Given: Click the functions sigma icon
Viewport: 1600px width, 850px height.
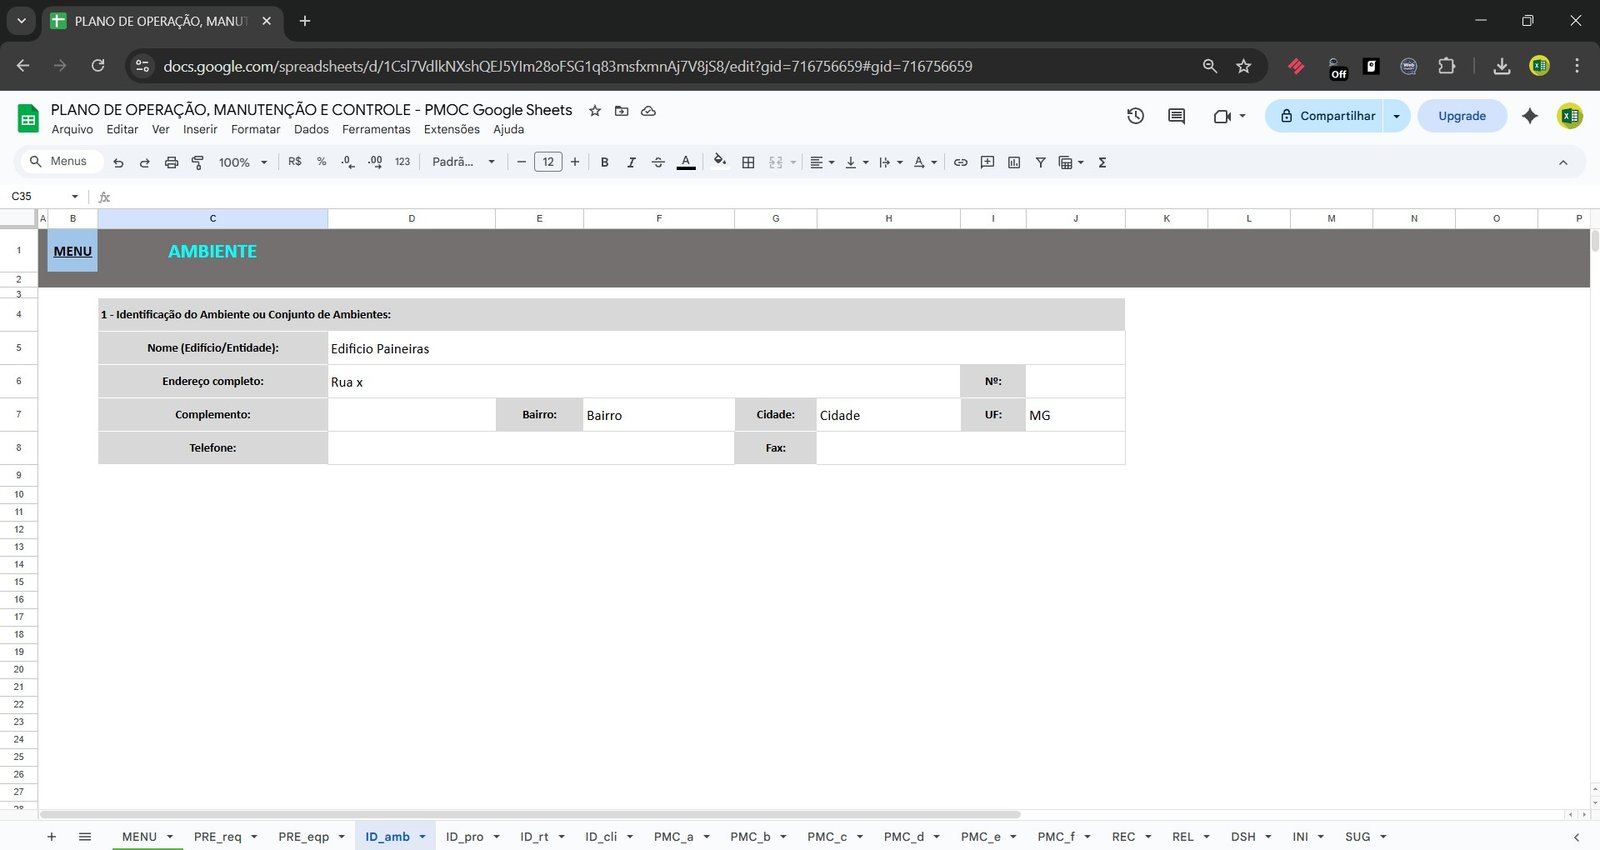Looking at the screenshot, I should coord(1102,162).
